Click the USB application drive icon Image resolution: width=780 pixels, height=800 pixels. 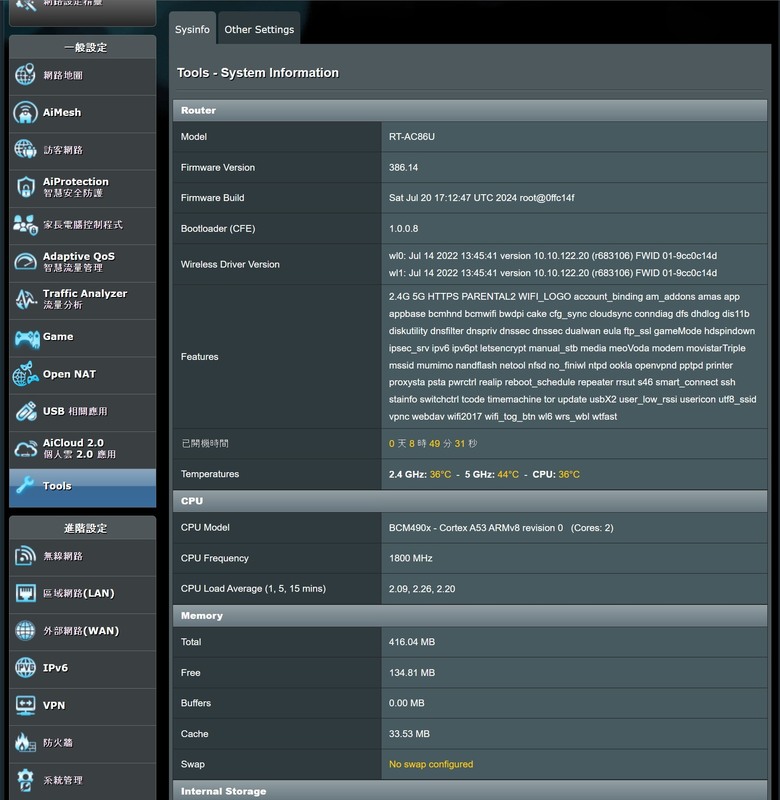[x=26, y=411]
